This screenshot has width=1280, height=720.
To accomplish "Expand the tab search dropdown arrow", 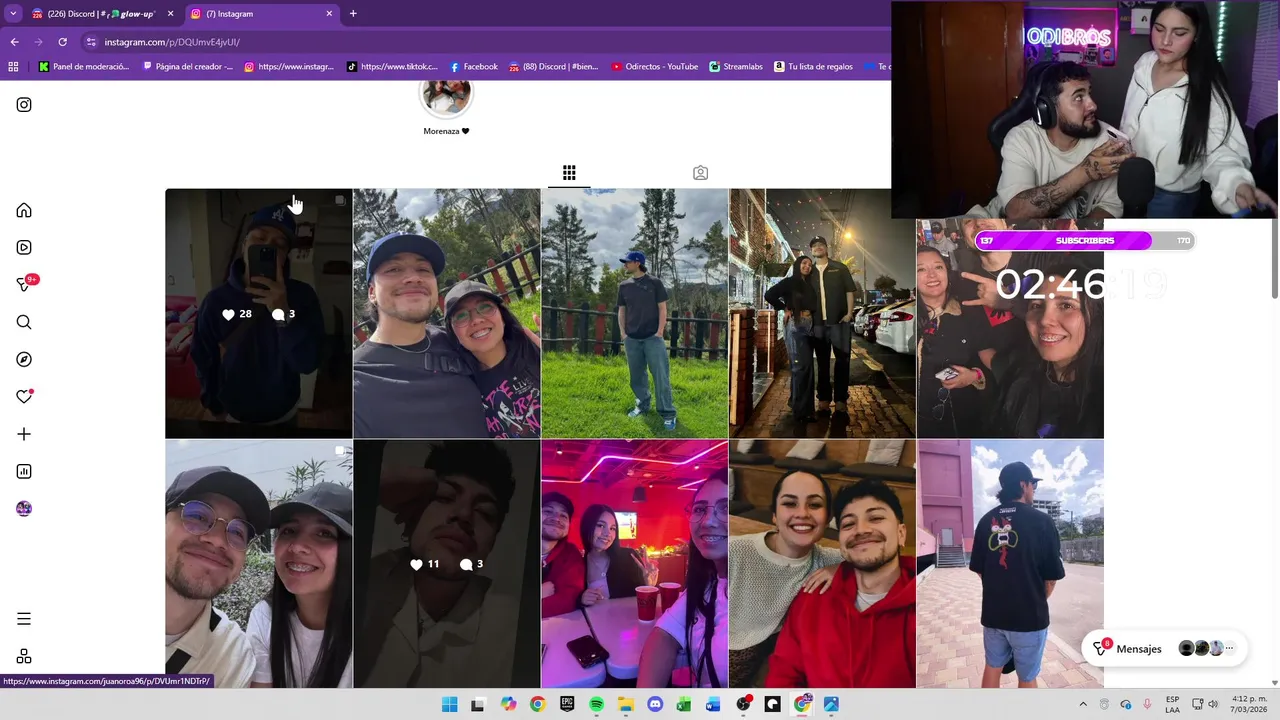I will pos(13,14).
